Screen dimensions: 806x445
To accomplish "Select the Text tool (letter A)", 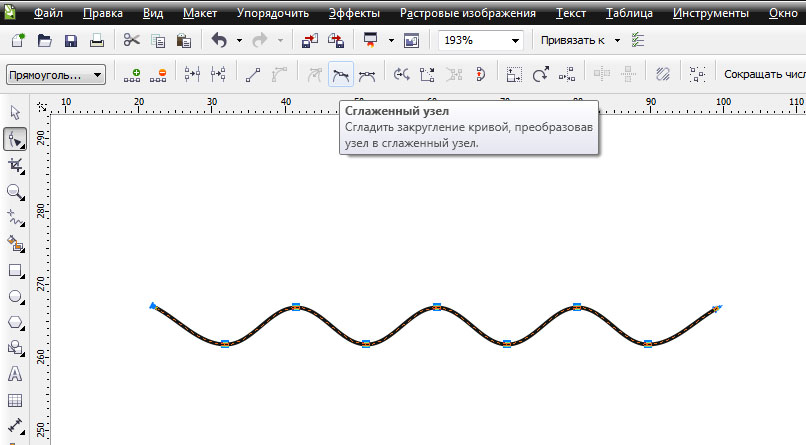I will coord(15,374).
